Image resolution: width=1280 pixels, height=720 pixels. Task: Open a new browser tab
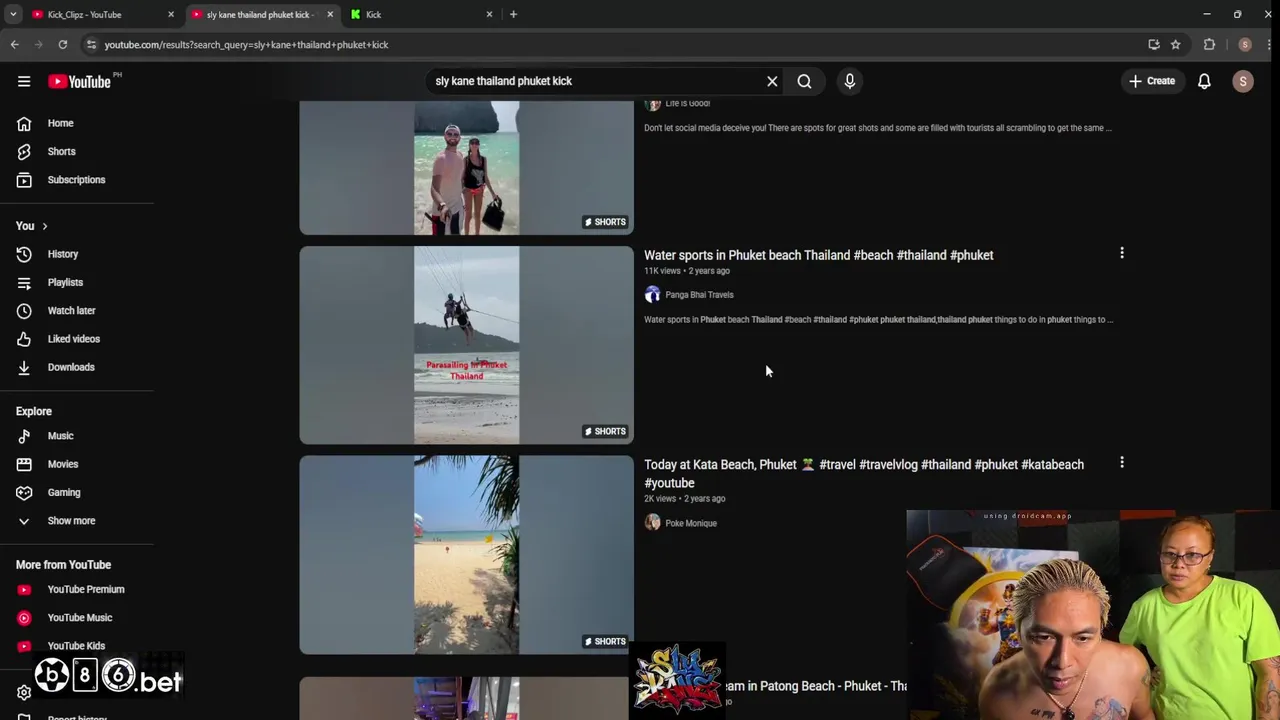coord(513,14)
